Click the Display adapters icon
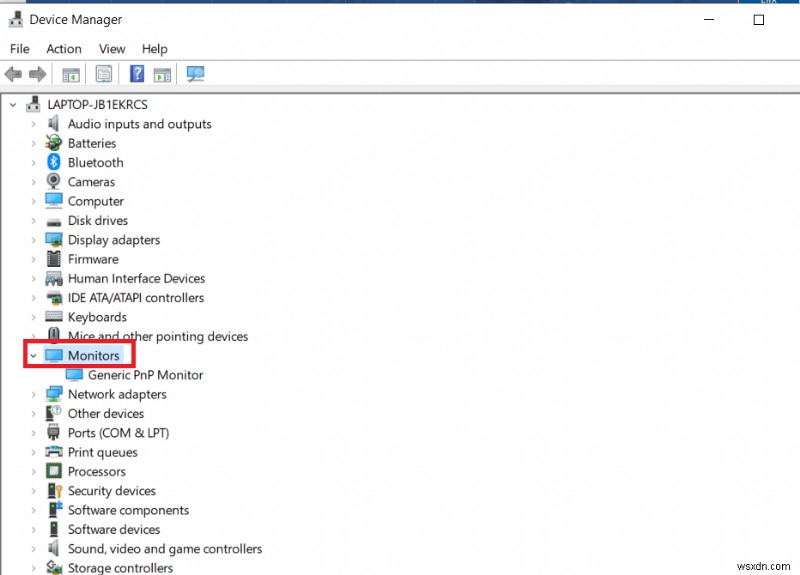This screenshot has width=800, height=575. tap(54, 240)
